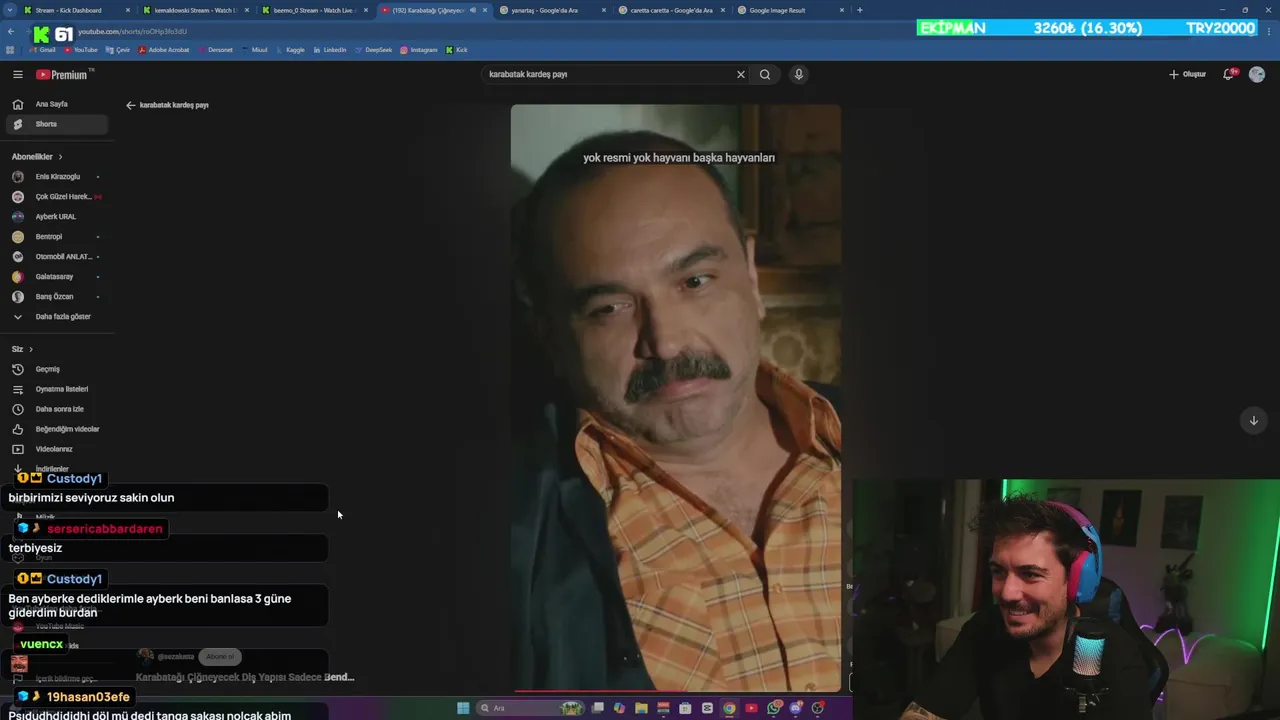Viewport: 1280px width, 720px height.
Task: Click the Abone ol subscribe button
Action: tap(220, 657)
